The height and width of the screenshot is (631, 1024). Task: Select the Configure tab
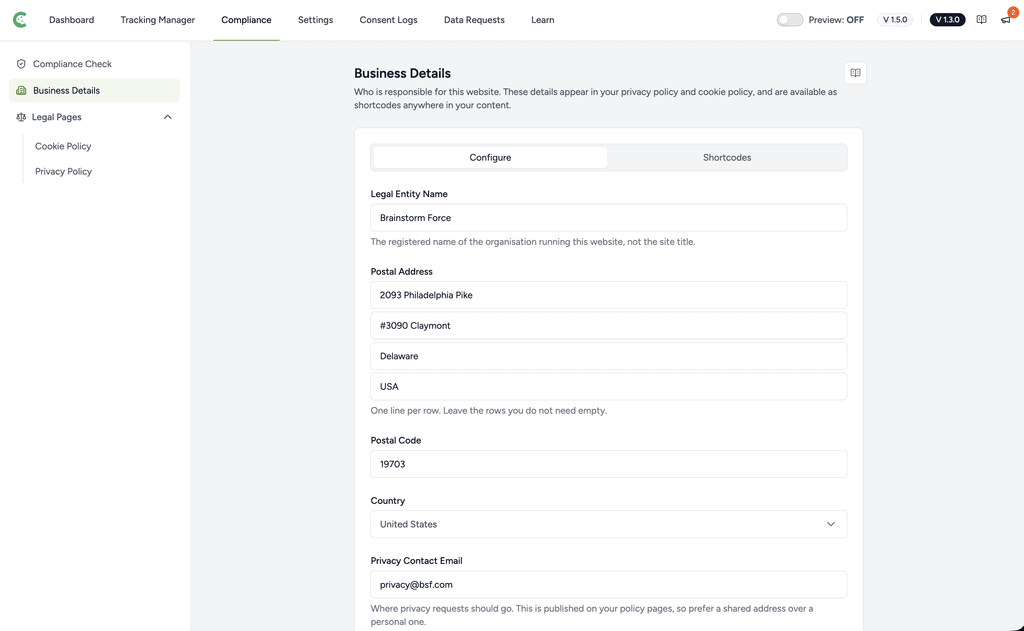pyautogui.click(x=490, y=157)
